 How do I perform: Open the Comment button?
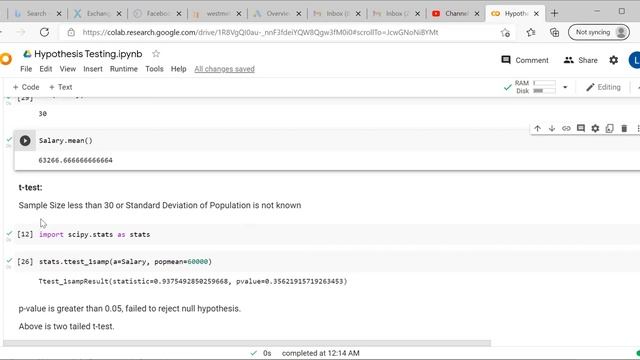coord(525,60)
